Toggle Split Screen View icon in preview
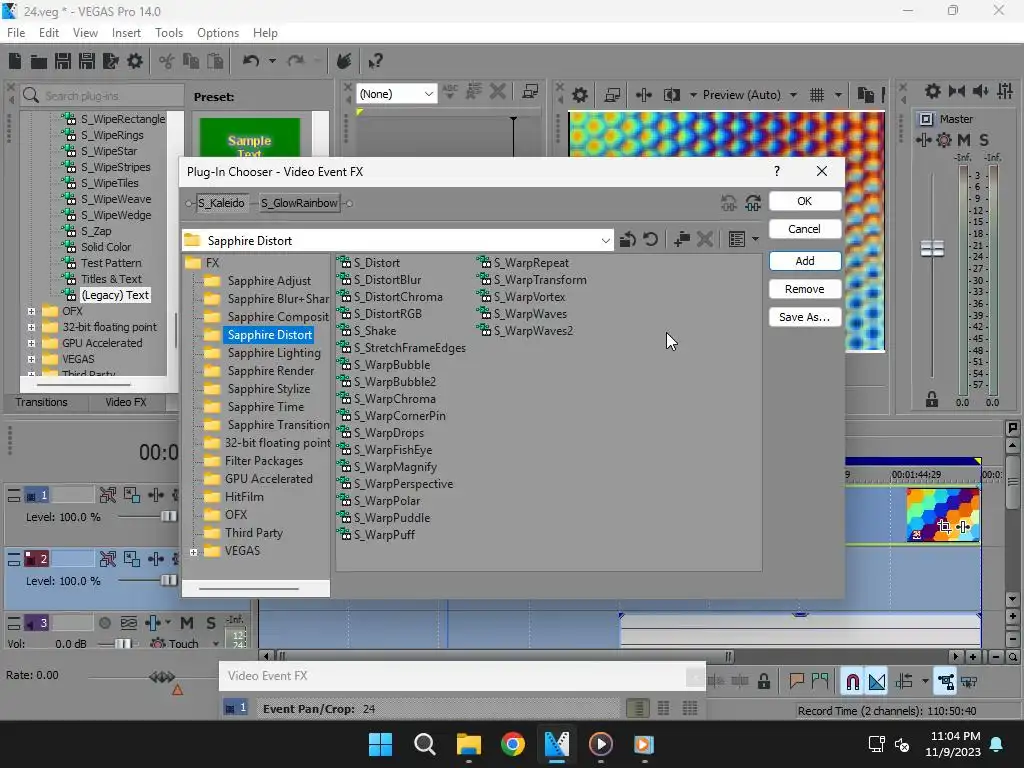The height and width of the screenshot is (768, 1024). point(672,95)
